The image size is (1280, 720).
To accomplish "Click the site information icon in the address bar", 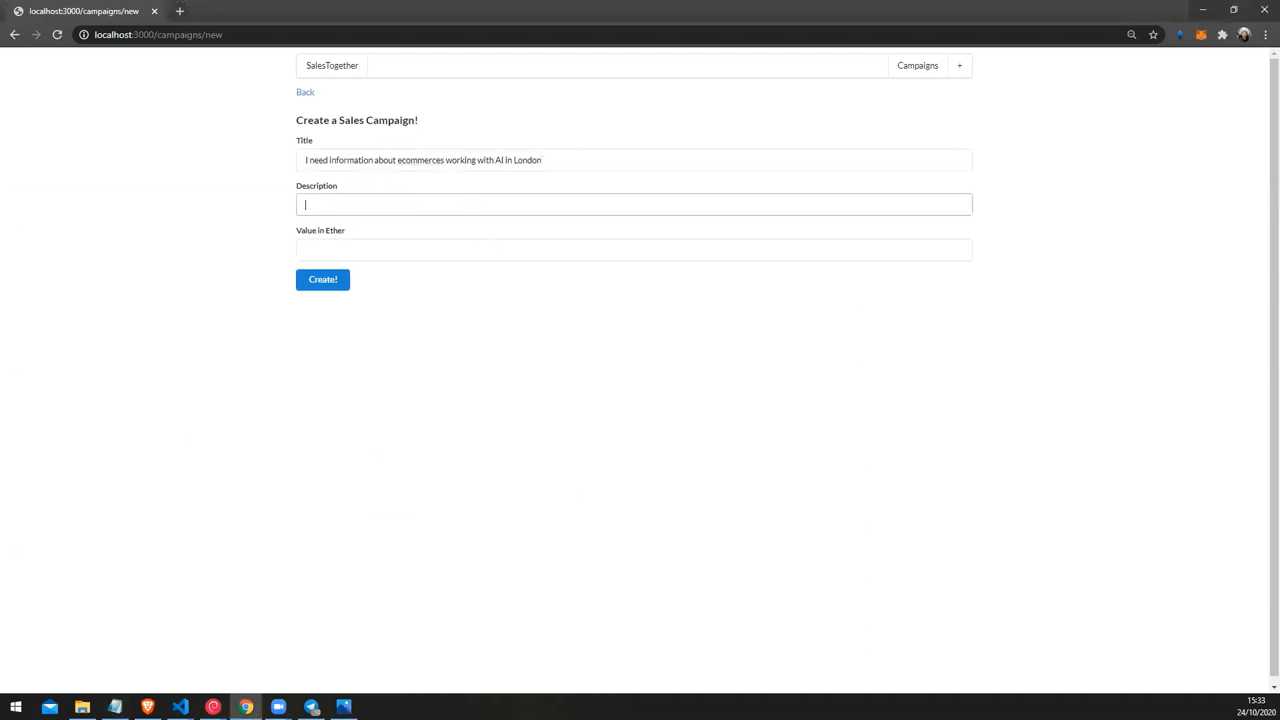I will click(x=84, y=34).
